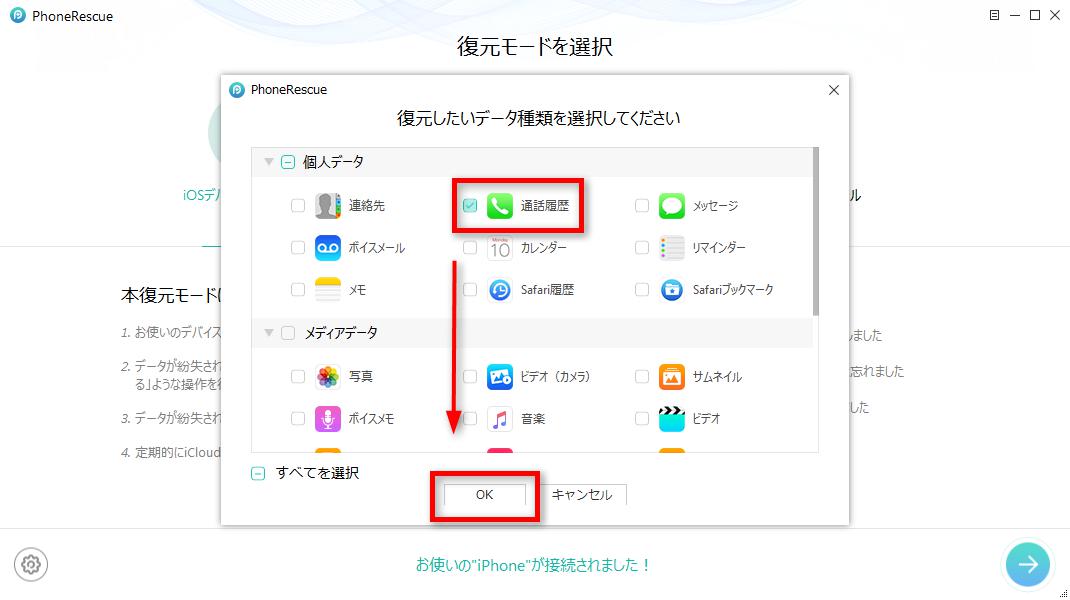
Task: Click the Reminders (リマインダー) list icon
Action: [671, 248]
